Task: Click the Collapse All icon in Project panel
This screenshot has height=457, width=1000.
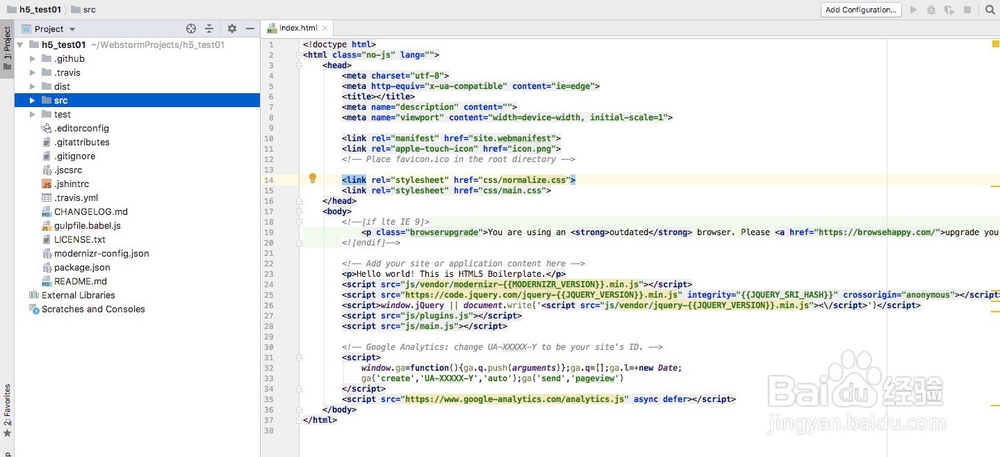Action: pyautogui.click(x=209, y=29)
